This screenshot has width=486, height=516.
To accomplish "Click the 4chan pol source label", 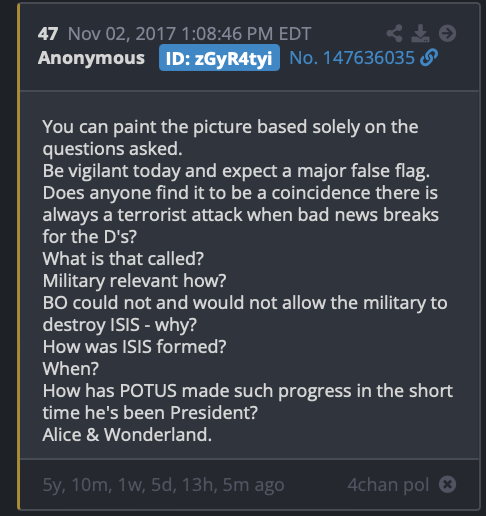I will [388, 485].
